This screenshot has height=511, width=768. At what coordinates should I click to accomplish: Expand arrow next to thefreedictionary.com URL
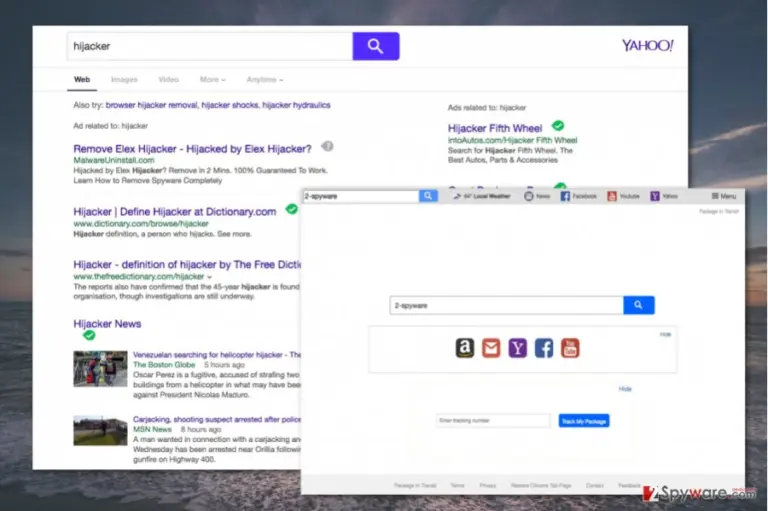pyautogui.click(x=210, y=277)
